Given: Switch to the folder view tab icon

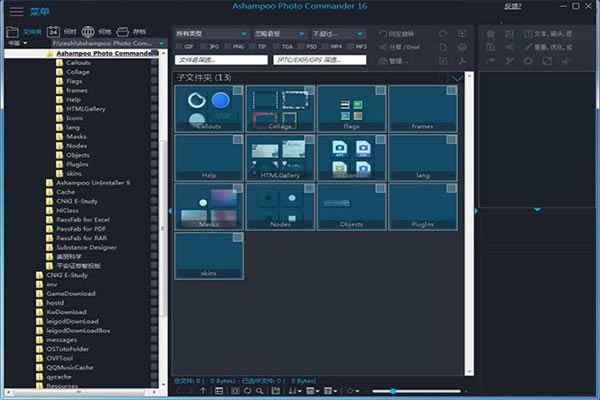Looking at the screenshot, I should (x=12, y=32).
